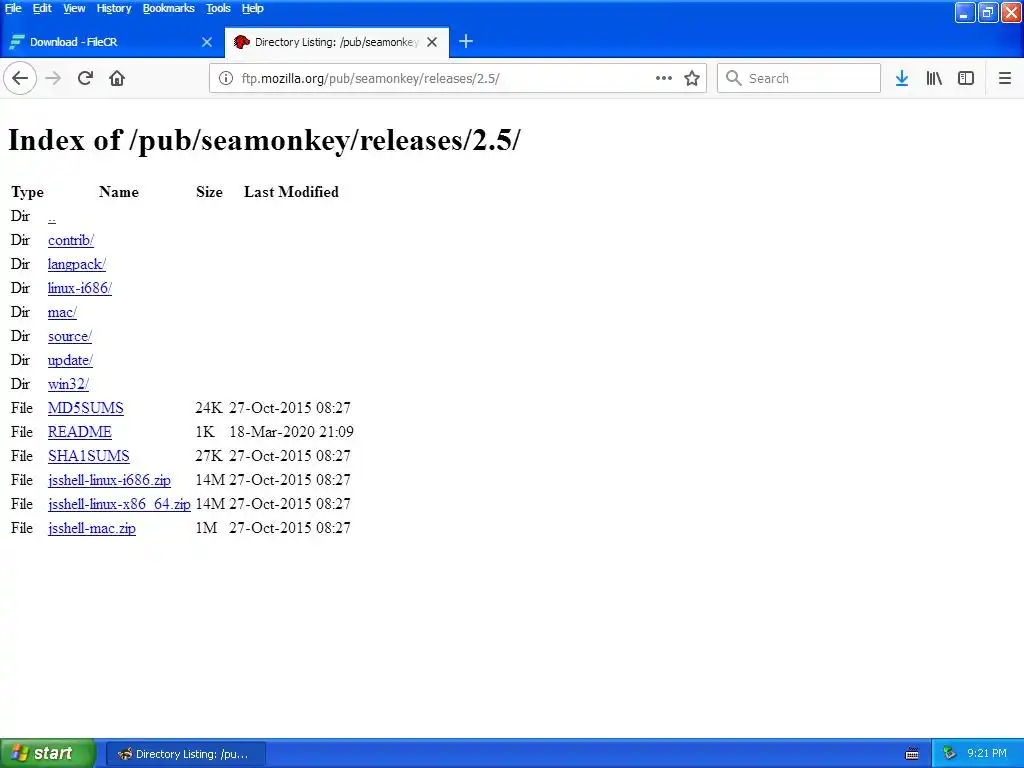The image size is (1024, 768).
Task: Click the FileCR tab favicon
Action: click(17, 42)
